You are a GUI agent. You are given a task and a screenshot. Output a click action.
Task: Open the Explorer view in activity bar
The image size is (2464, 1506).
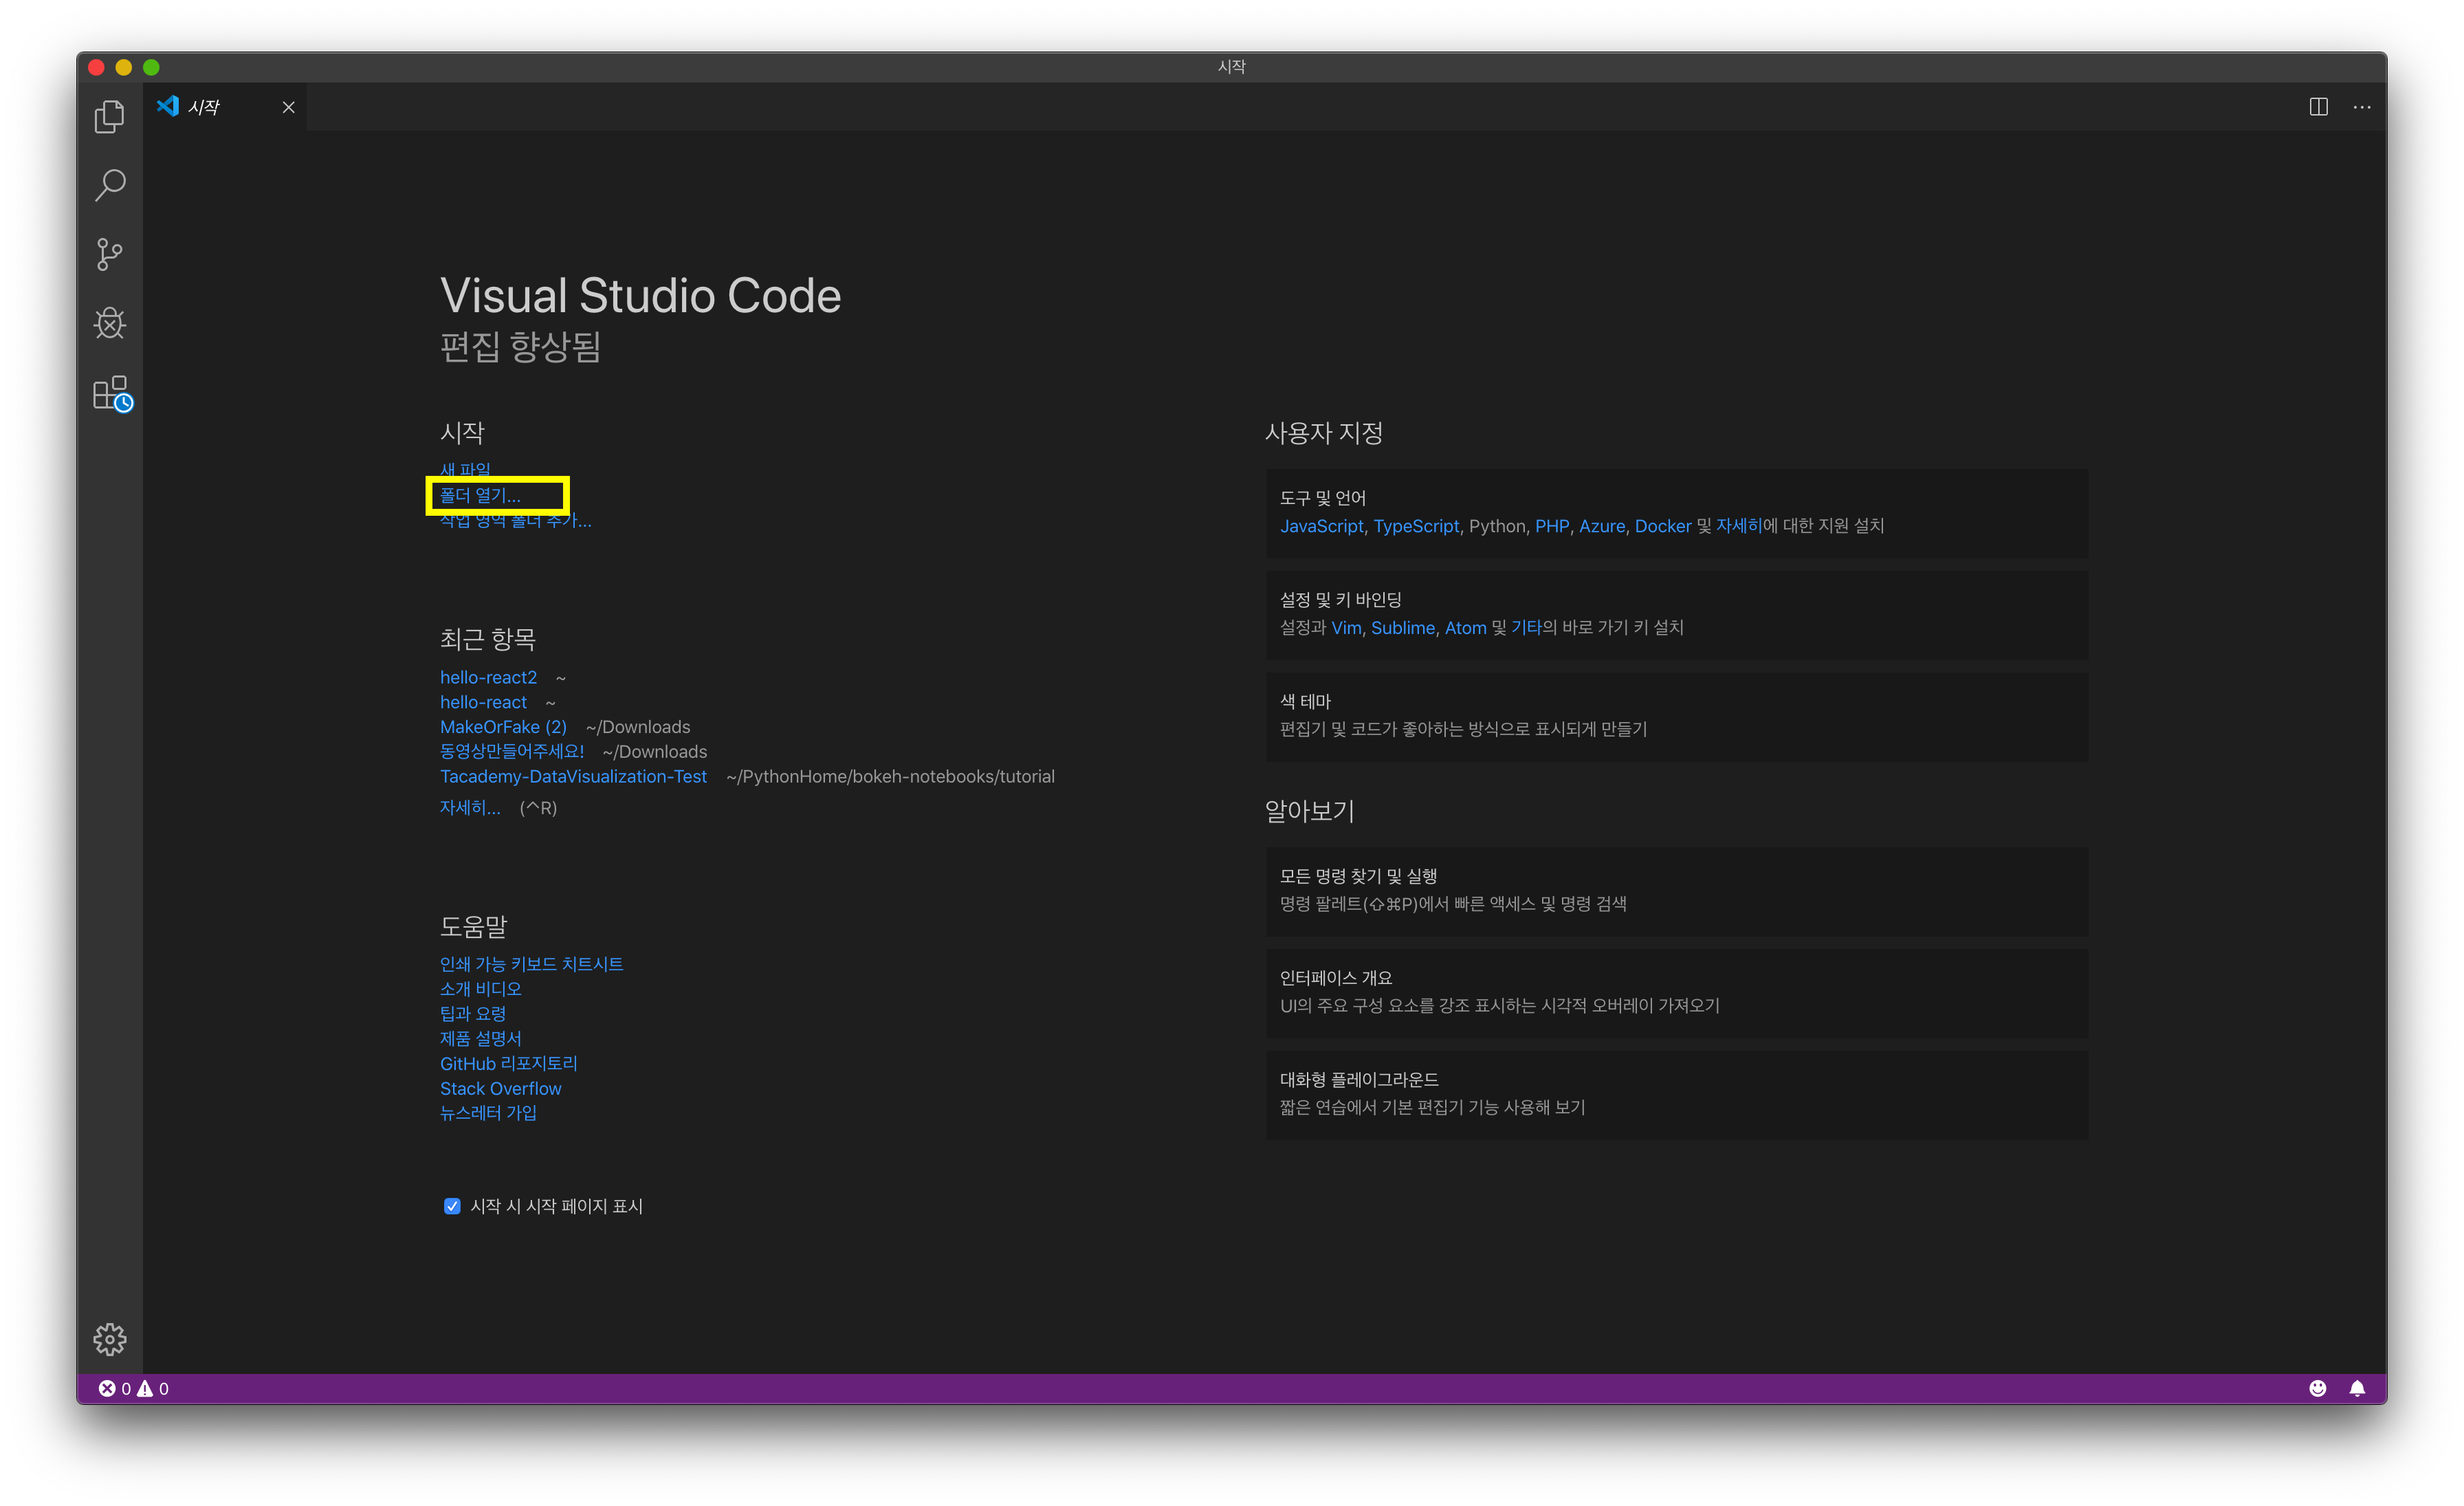[x=109, y=116]
